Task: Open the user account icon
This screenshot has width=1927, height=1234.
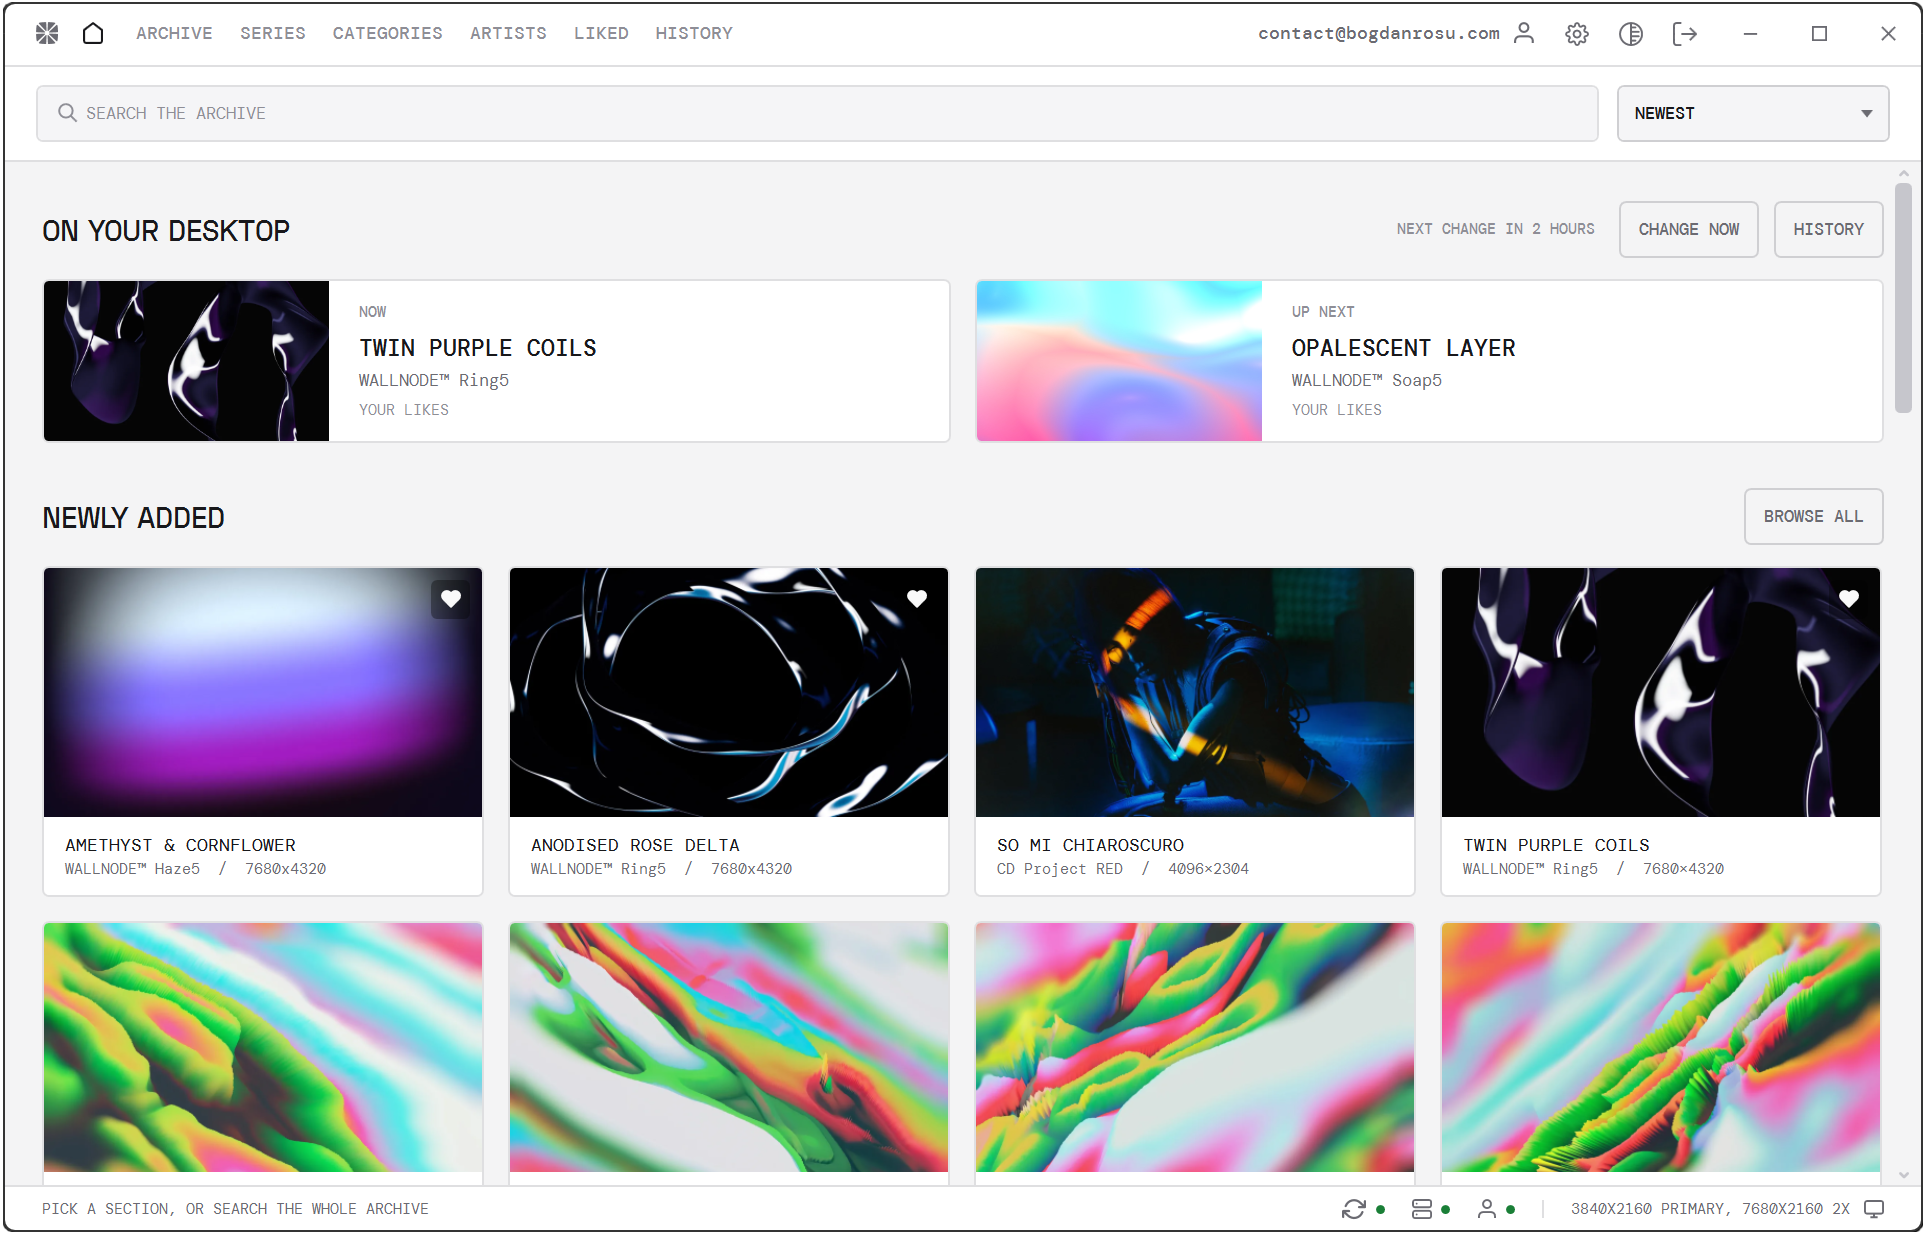Action: point(1524,33)
